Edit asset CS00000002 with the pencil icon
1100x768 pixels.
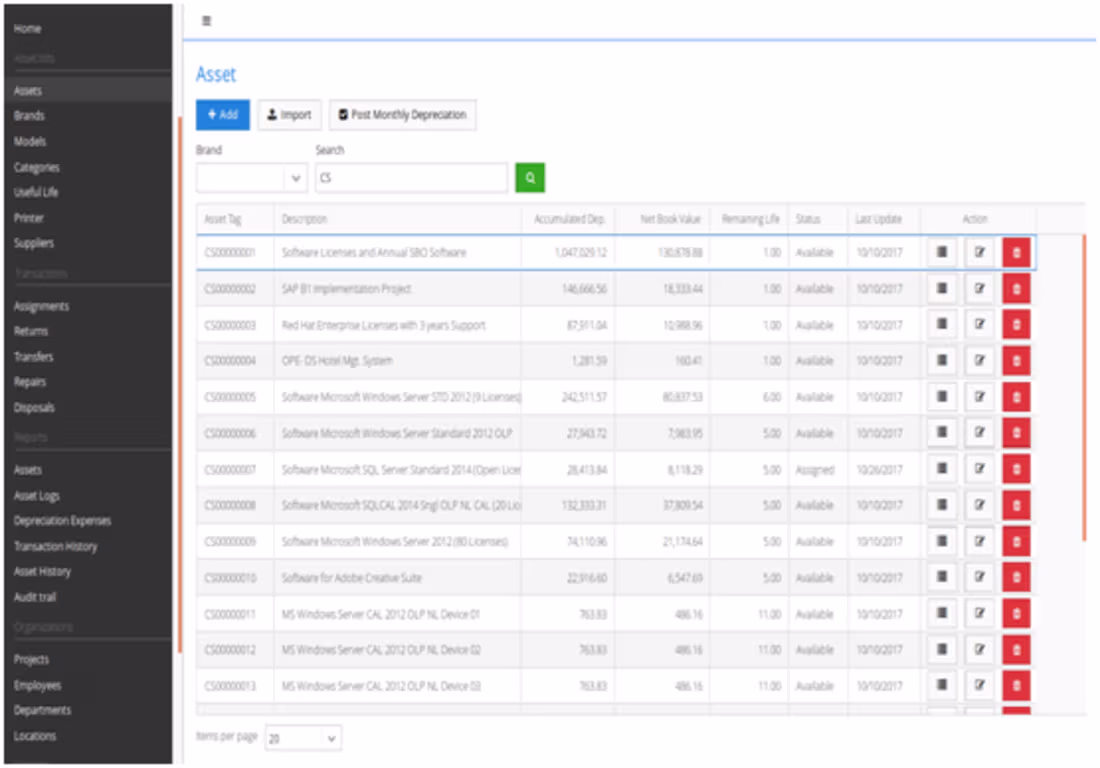click(979, 288)
